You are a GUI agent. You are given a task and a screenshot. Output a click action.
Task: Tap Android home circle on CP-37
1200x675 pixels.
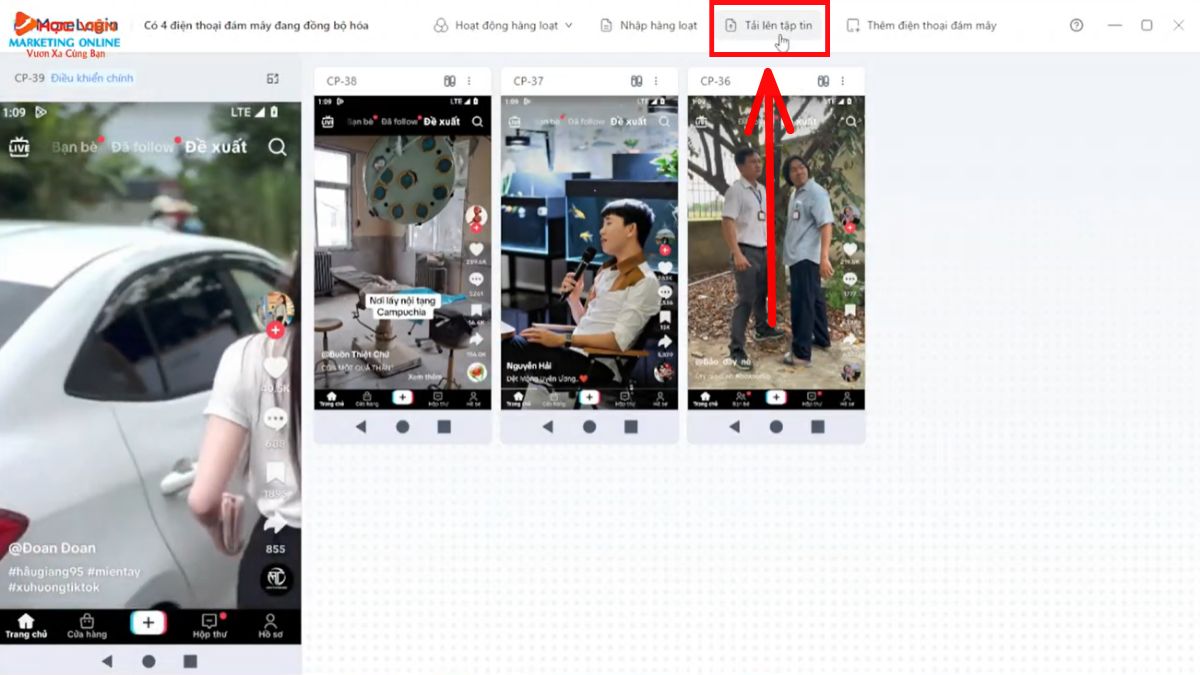coord(589,427)
